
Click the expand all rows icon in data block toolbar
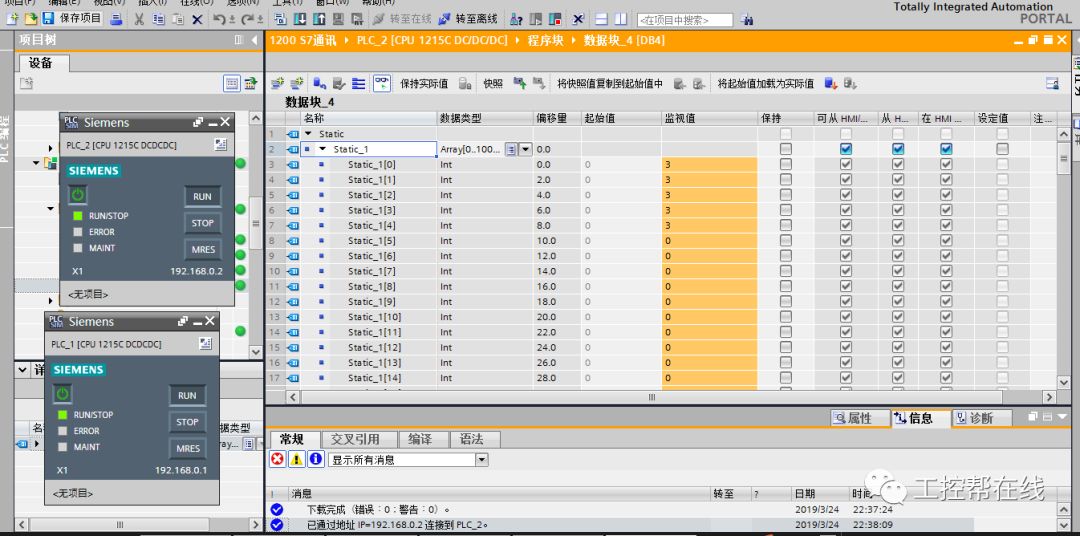pyautogui.click(x=358, y=83)
